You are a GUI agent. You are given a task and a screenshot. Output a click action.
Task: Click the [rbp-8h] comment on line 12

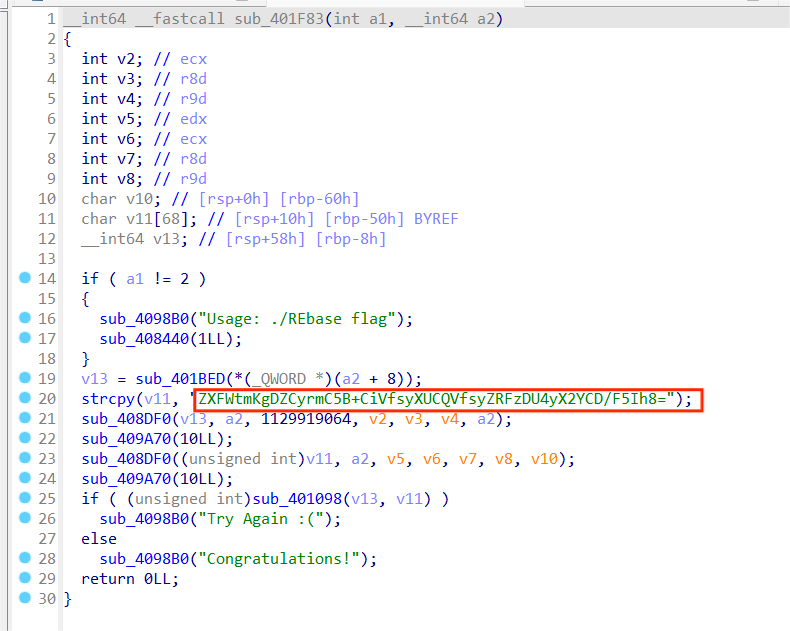351,239
